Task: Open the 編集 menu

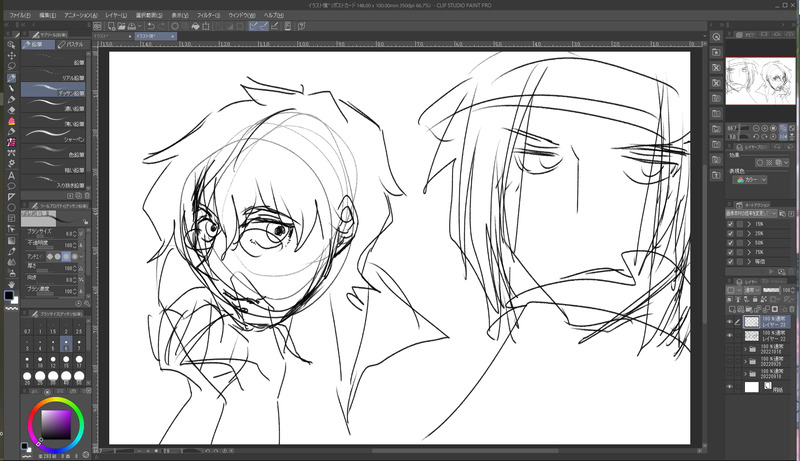Action: pos(48,15)
